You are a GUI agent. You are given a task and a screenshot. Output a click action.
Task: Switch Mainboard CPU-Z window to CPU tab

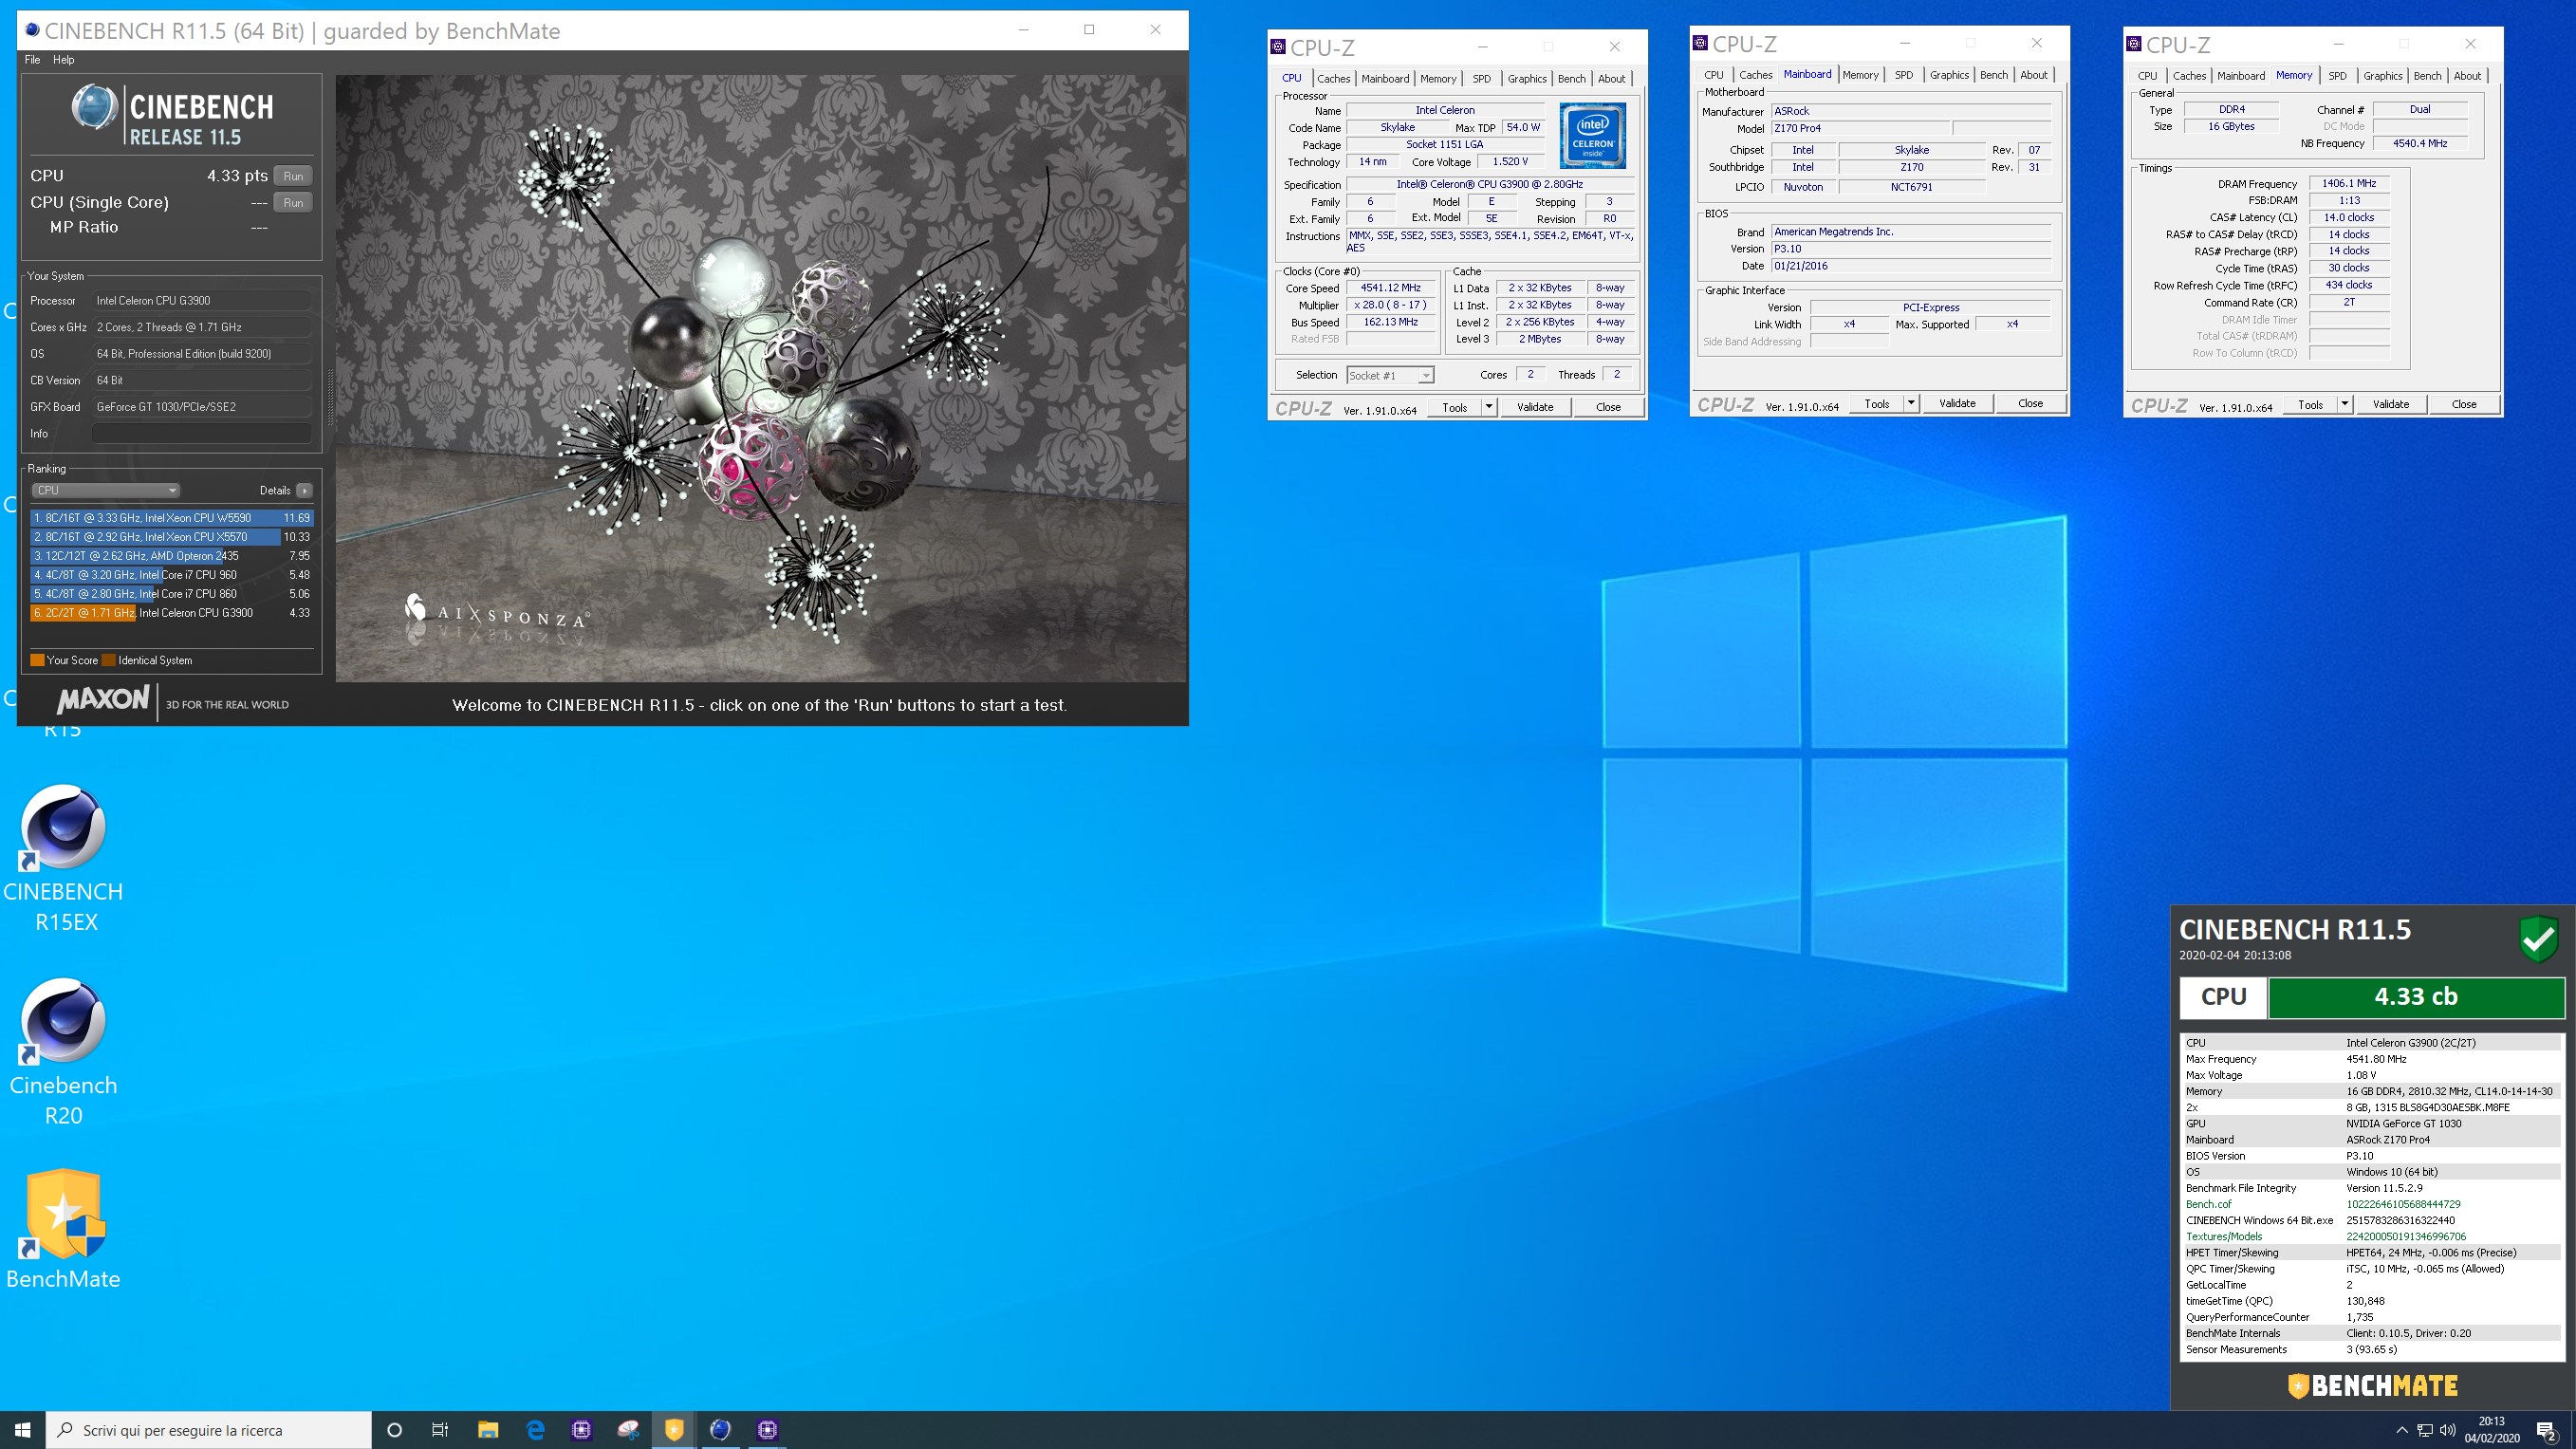[x=1713, y=75]
